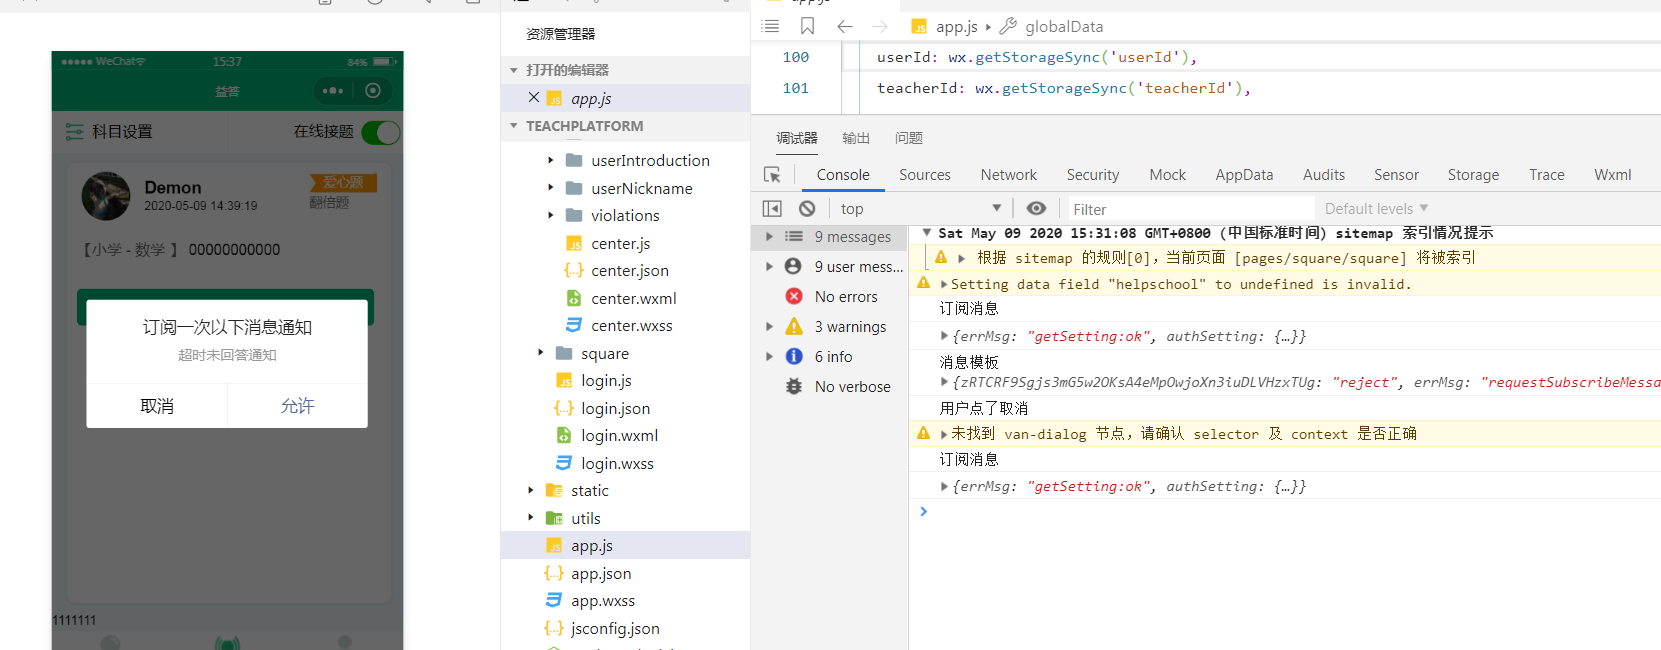Toggle the console sidebar panel icon
The height and width of the screenshot is (650, 1661).
(x=772, y=208)
